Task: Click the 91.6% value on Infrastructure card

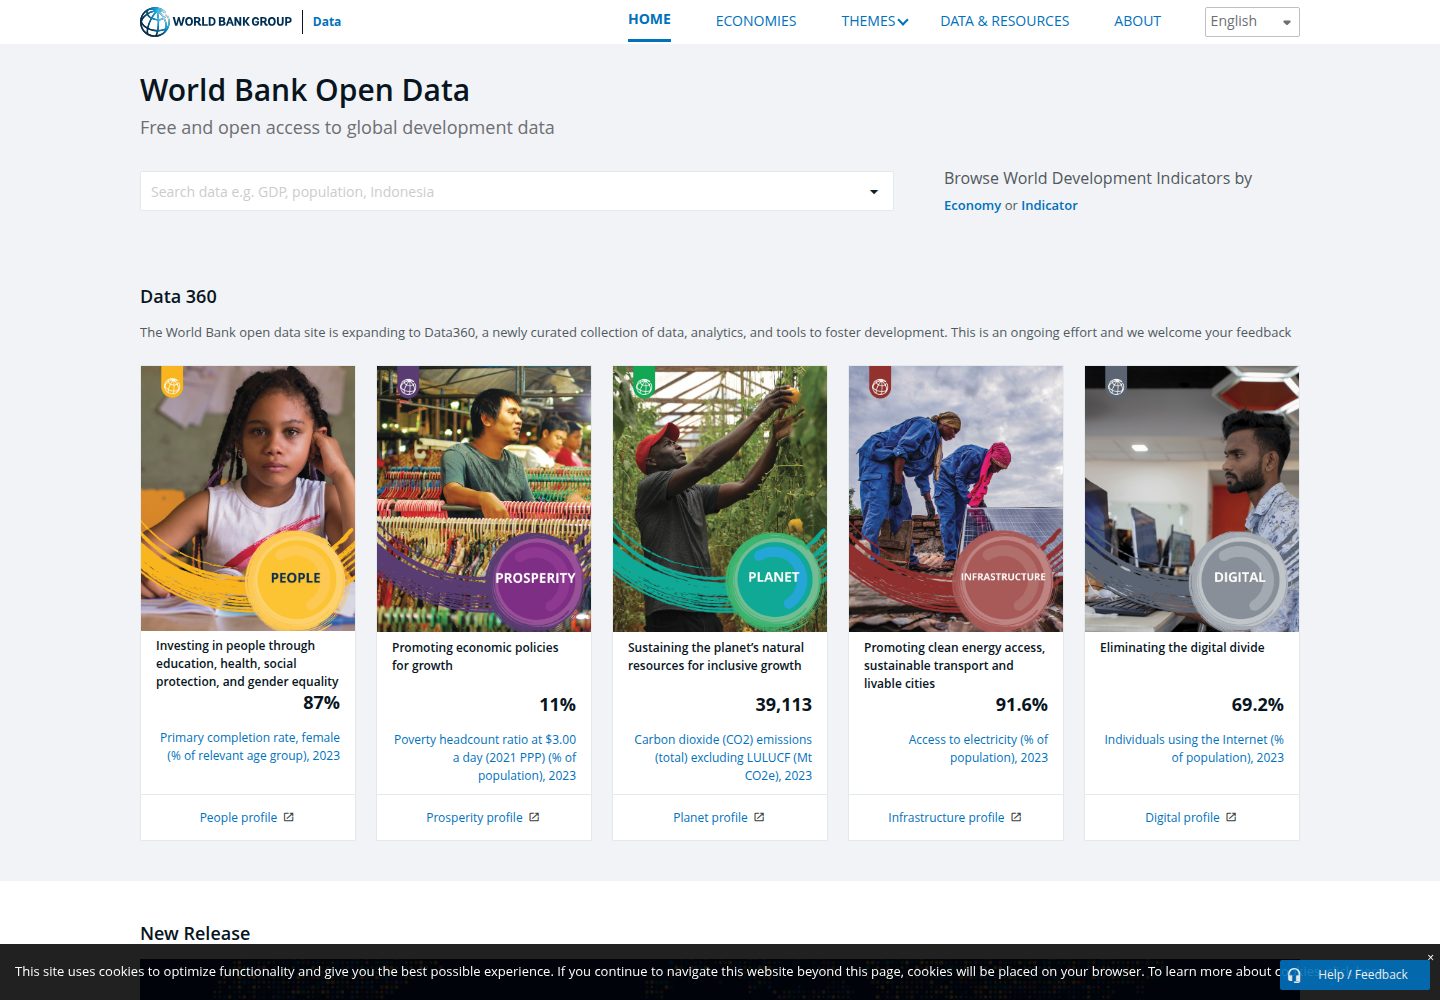Action: [x=1021, y=705]
